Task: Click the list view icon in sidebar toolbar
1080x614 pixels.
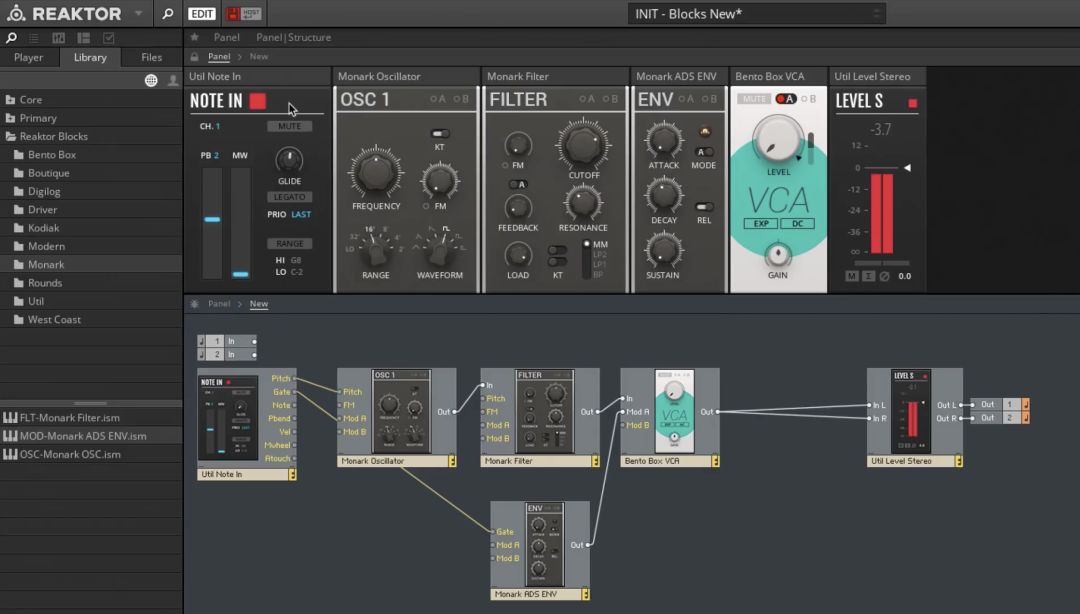Action: tap(34, 38)
